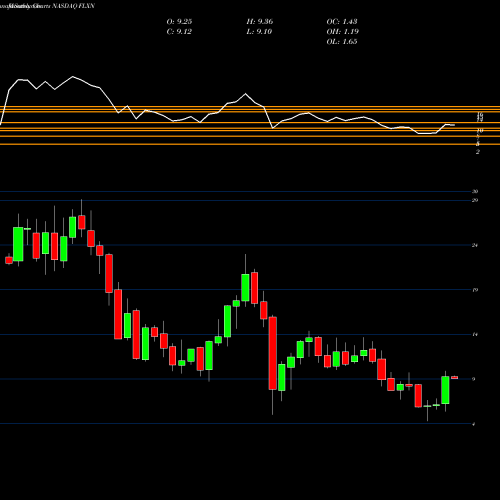Click the '9' price axis label
The image size is (500, 500).
tap(474, 379)
